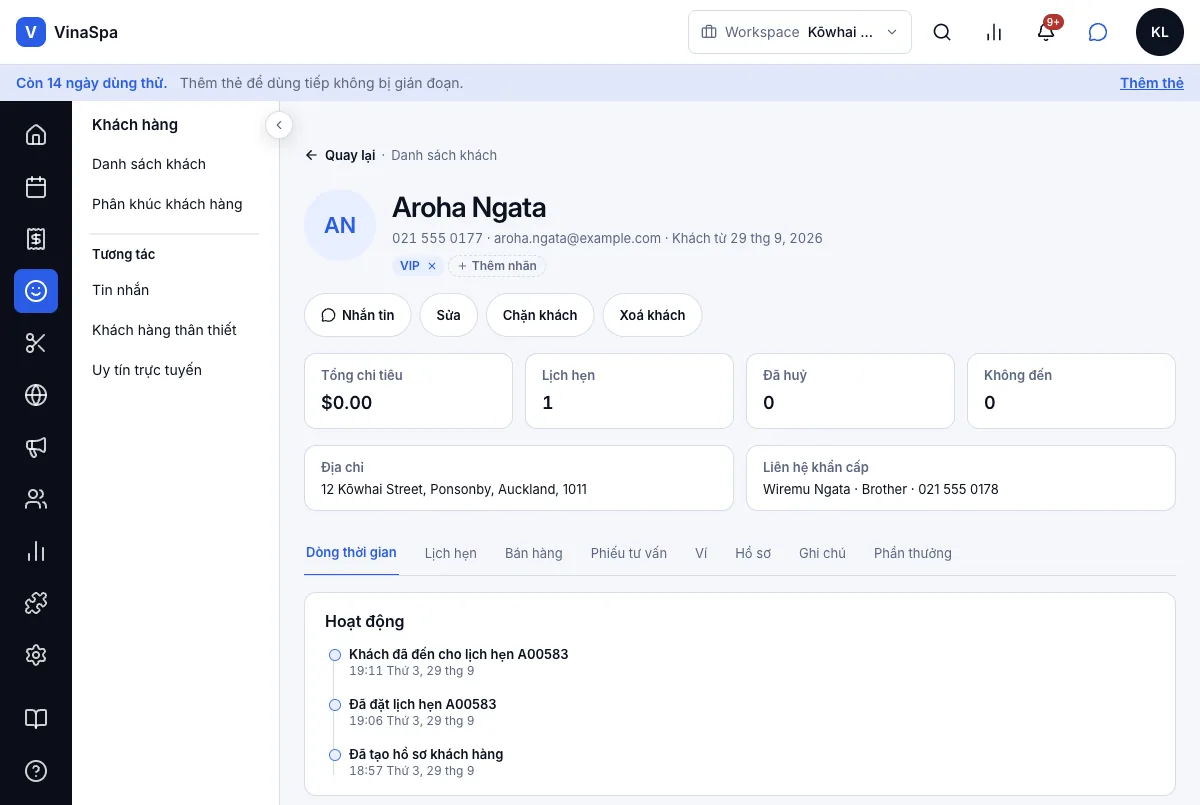Image resolution: width=1200 pixels, height=805 pixels.
Task: Switch to the Ví tab
Action: (701, 553)
